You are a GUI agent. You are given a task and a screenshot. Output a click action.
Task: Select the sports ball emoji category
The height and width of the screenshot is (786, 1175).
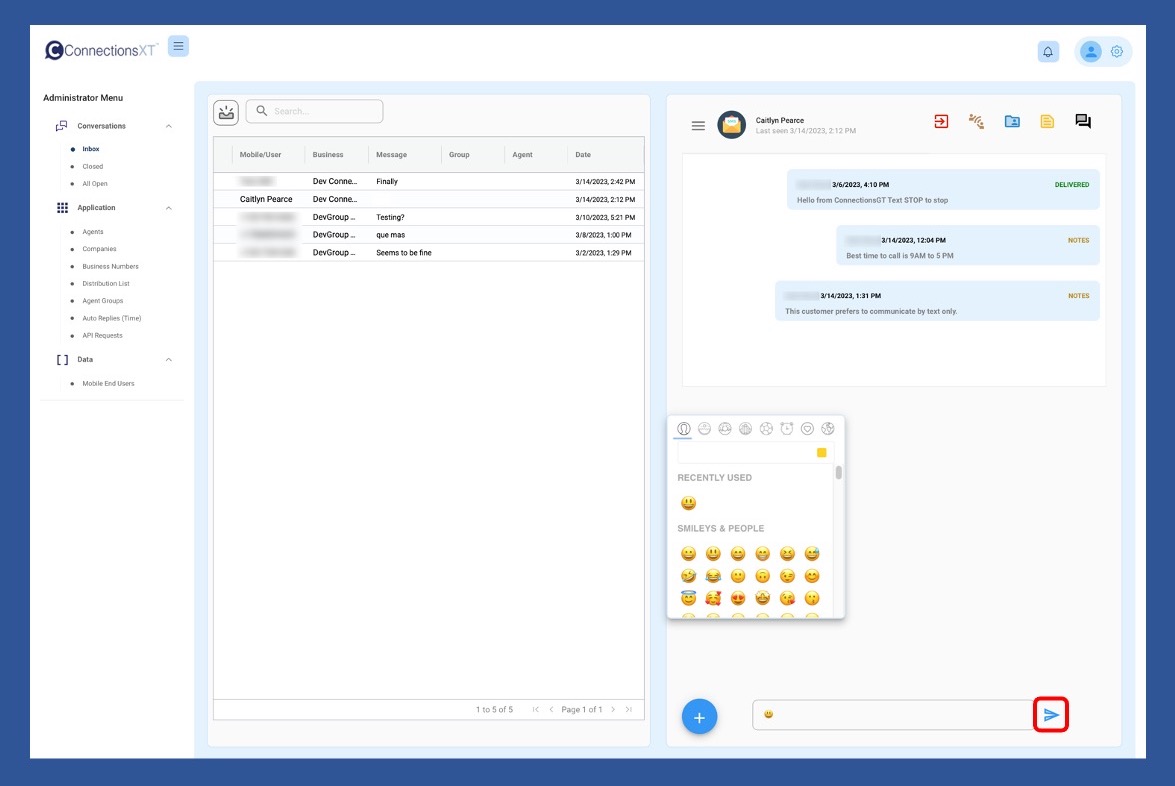(x=766, y=429)
